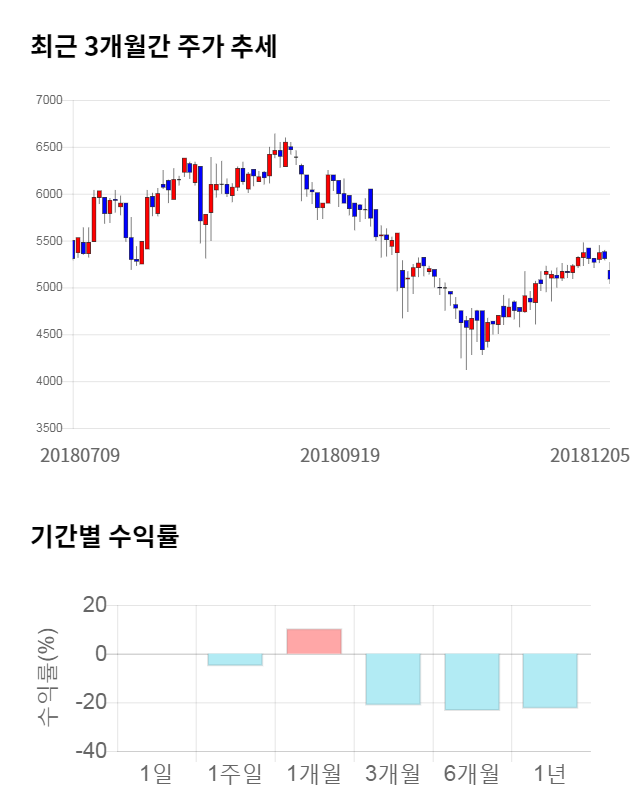This screenshot has height=810, width=640.
Task: Click the 3500 price axis label
Action: pos(48,428)
